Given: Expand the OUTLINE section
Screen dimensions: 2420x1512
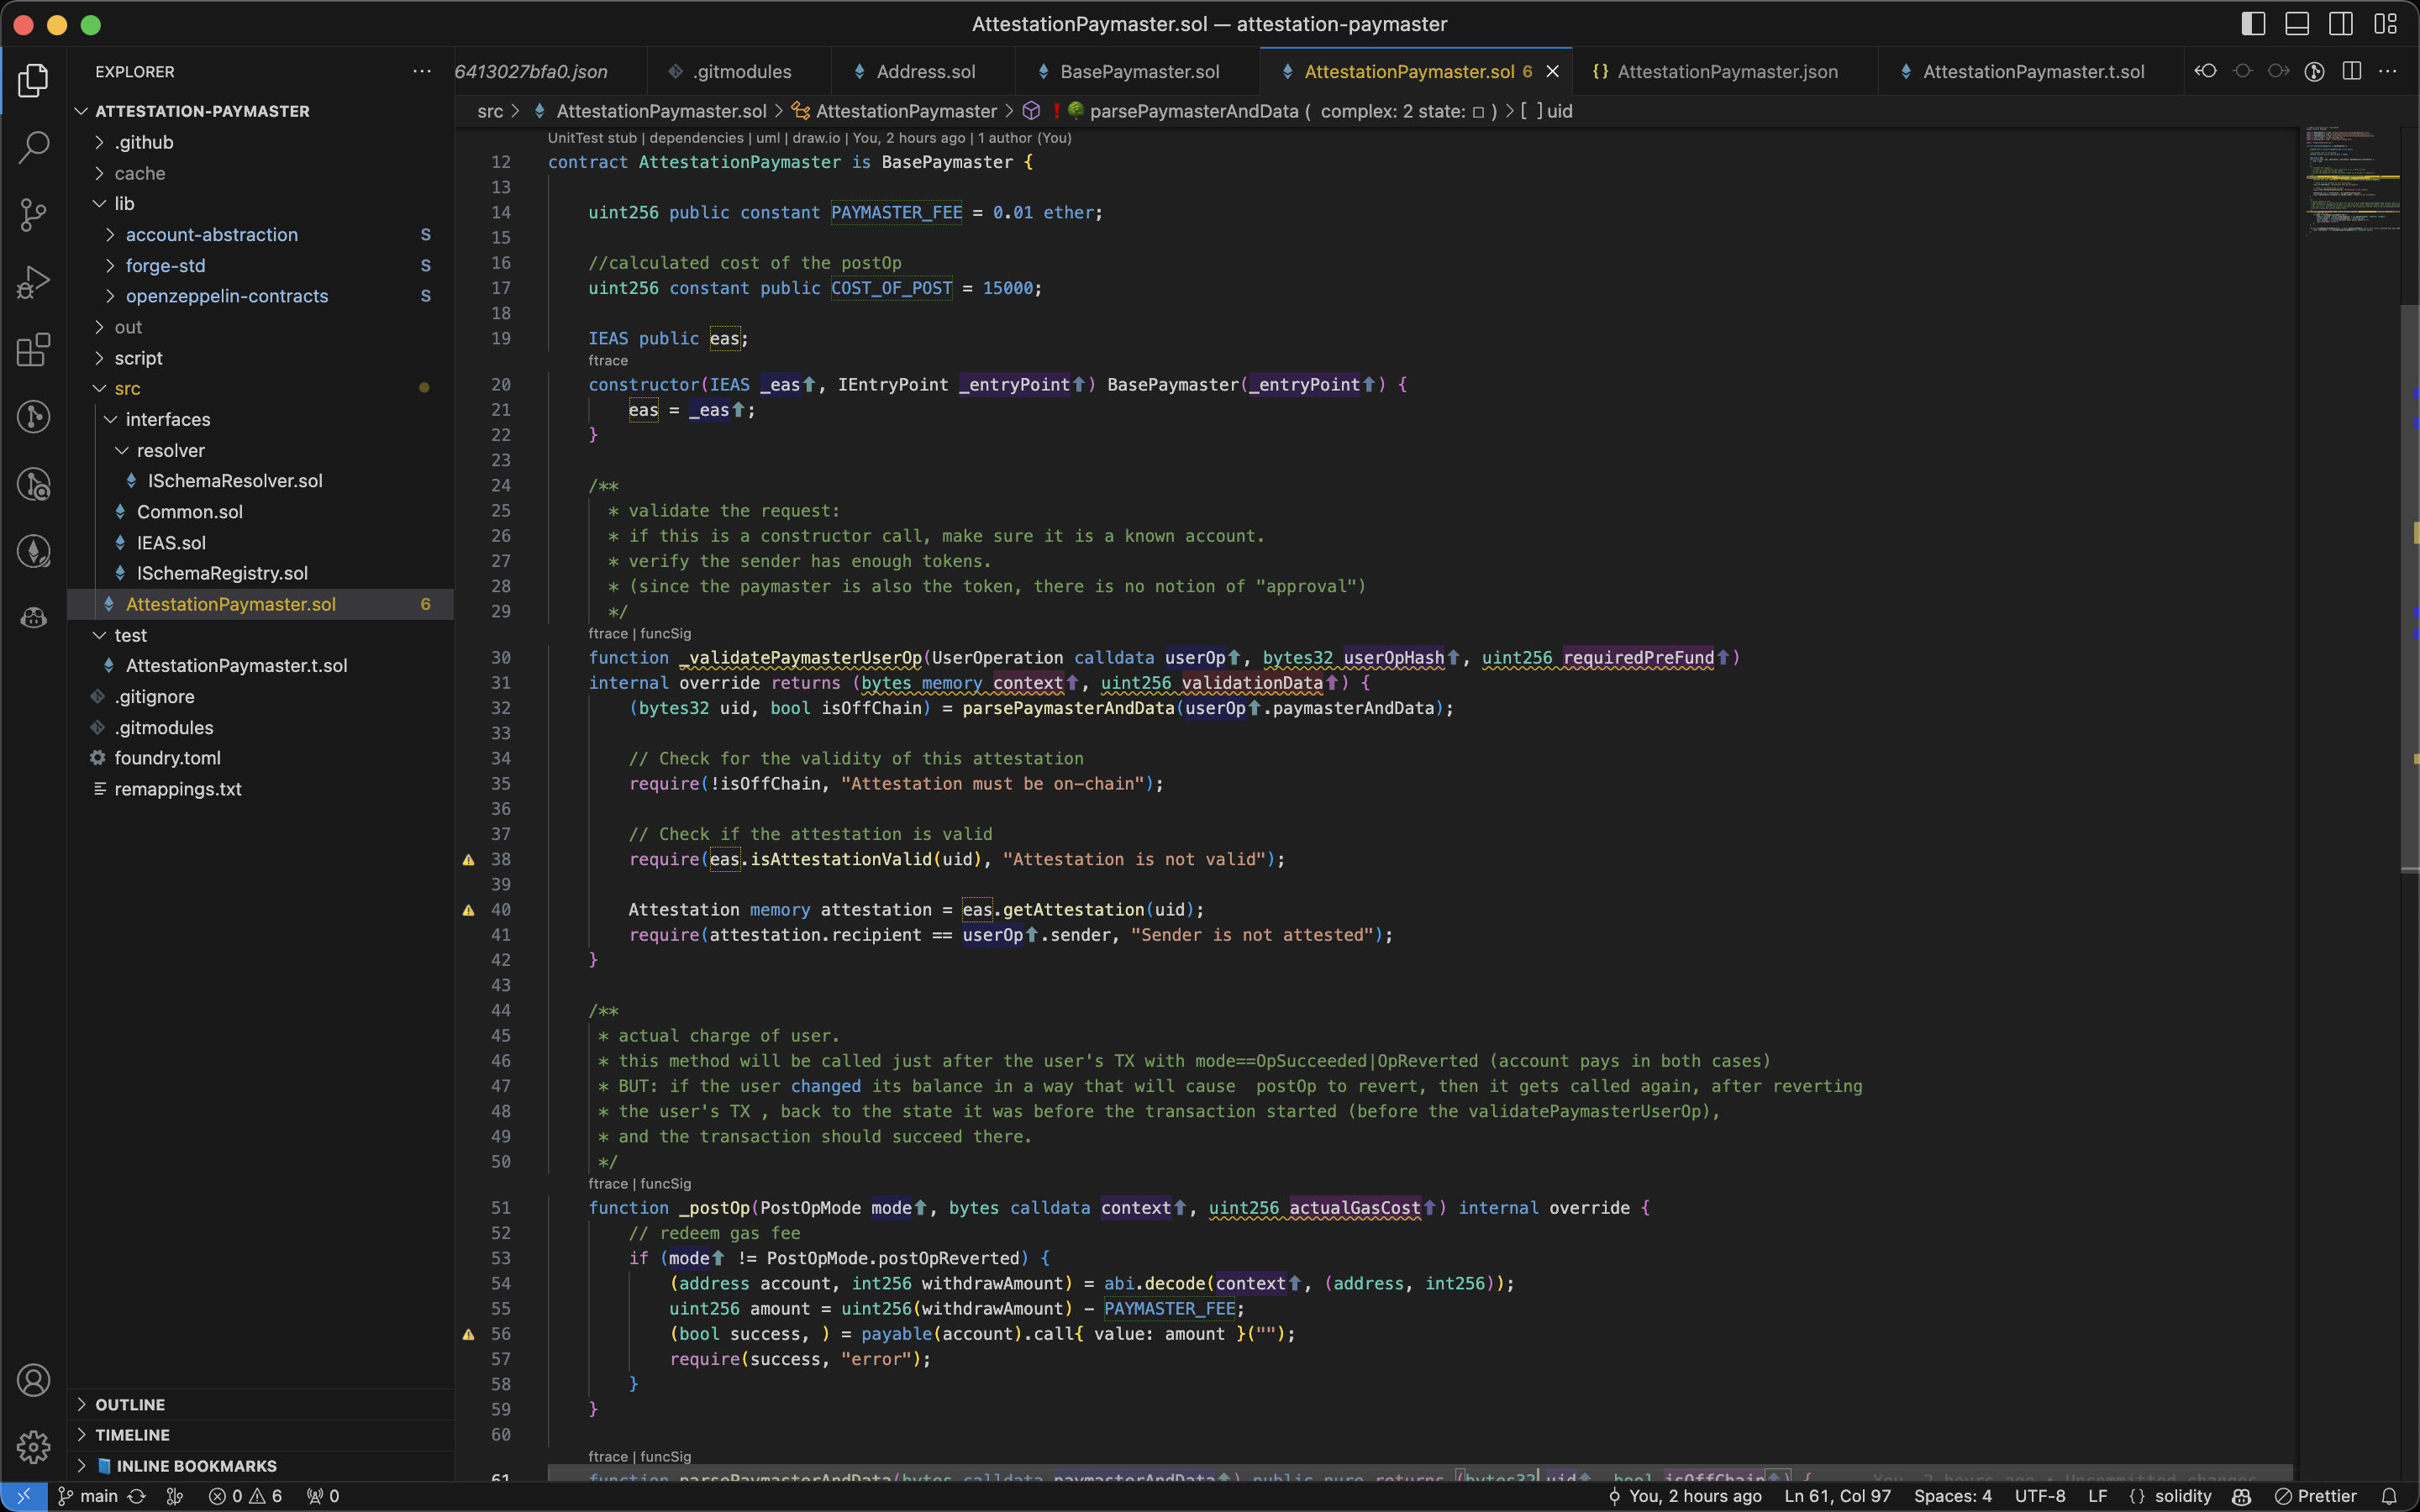Looking at the screenshot, I should pos(260,1404).
